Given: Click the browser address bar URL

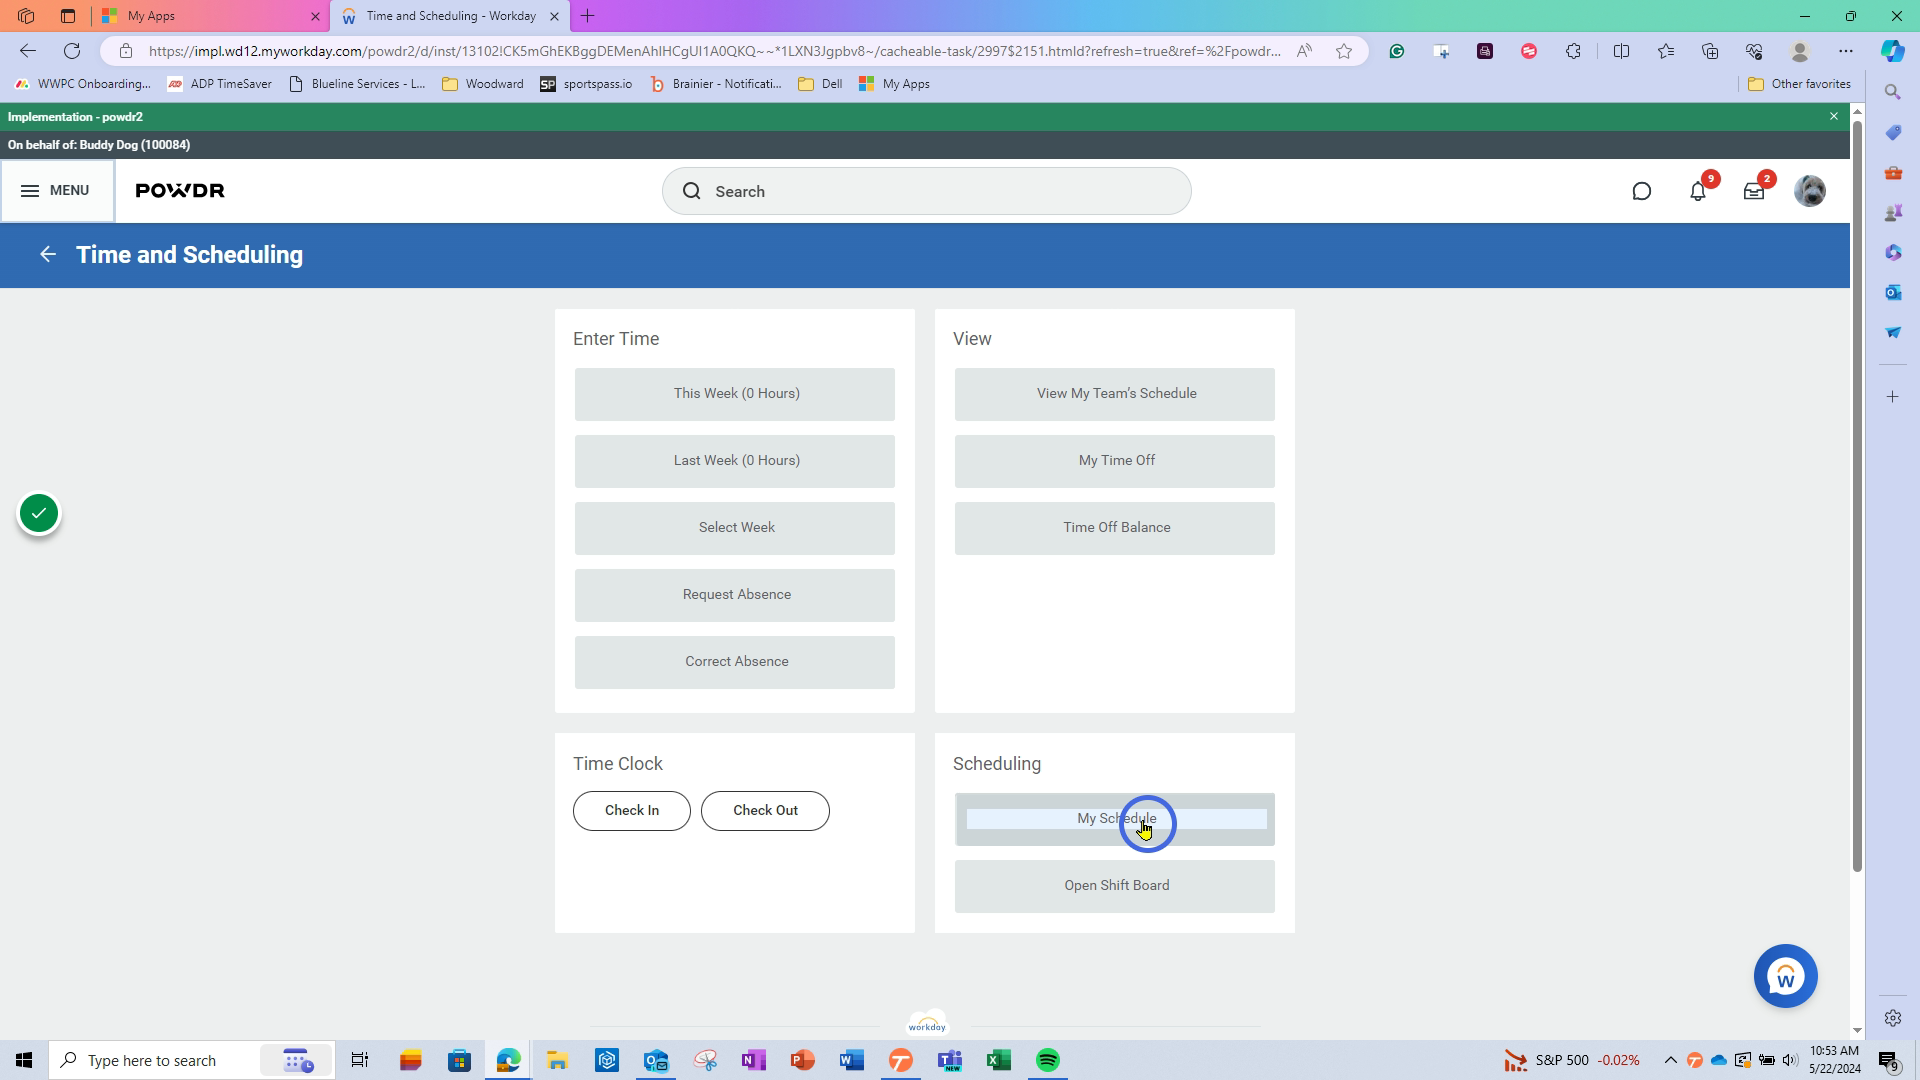Looking at the screenshot, I should click(714, 51).
